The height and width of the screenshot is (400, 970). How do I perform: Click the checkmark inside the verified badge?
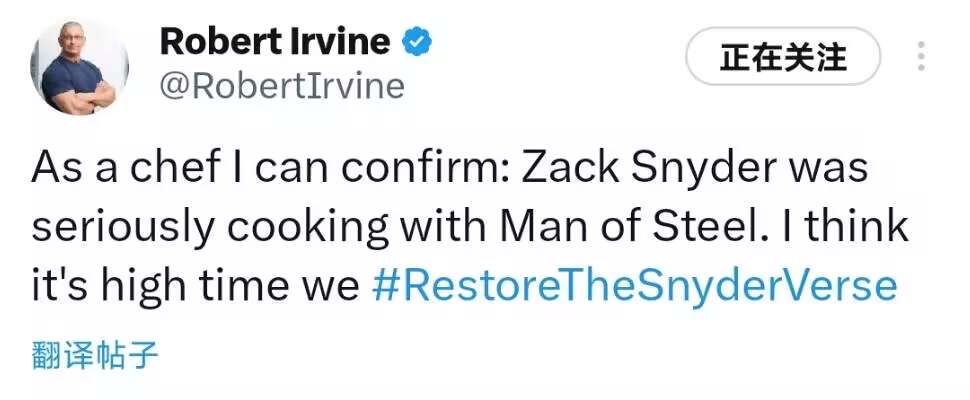pyautogui.click(x=417, y=42)
